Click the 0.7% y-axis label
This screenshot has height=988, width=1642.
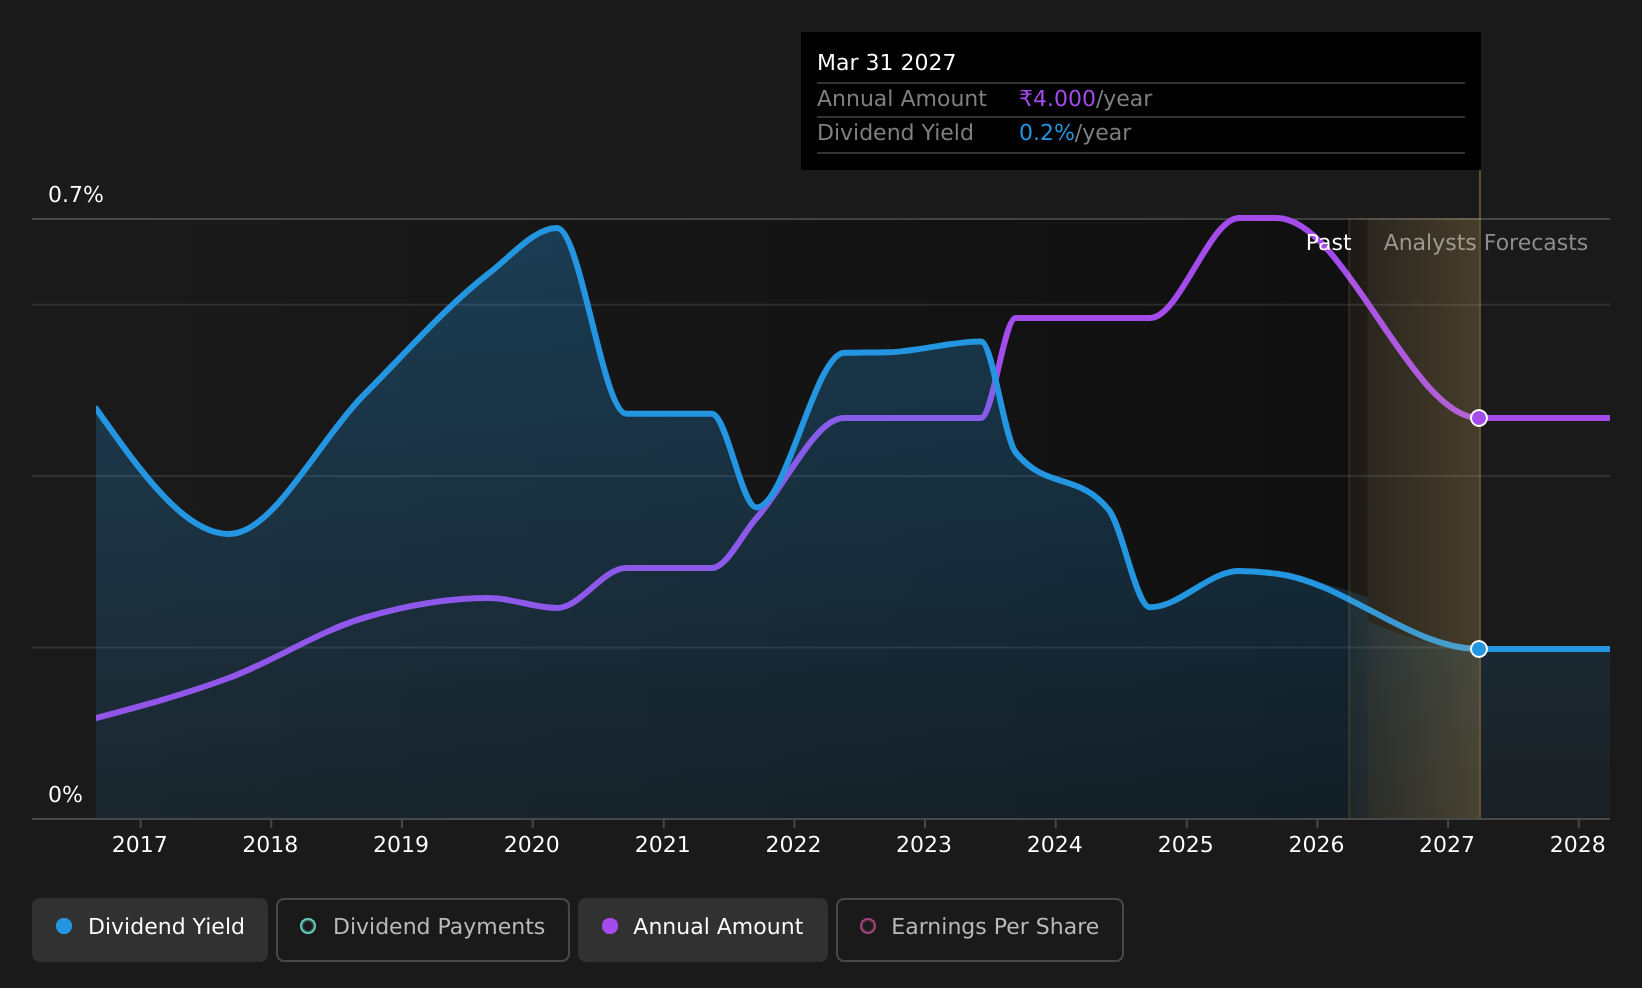pyautogui.click(x=76, y=195)
